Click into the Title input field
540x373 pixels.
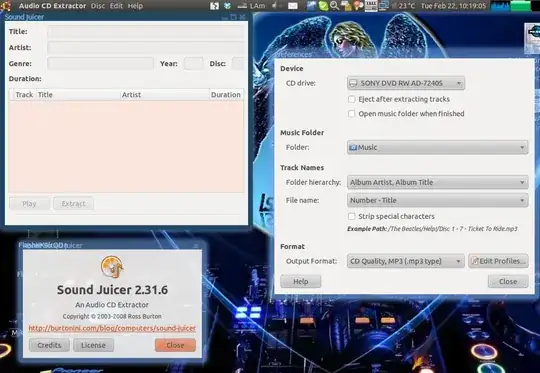[146, 32]
